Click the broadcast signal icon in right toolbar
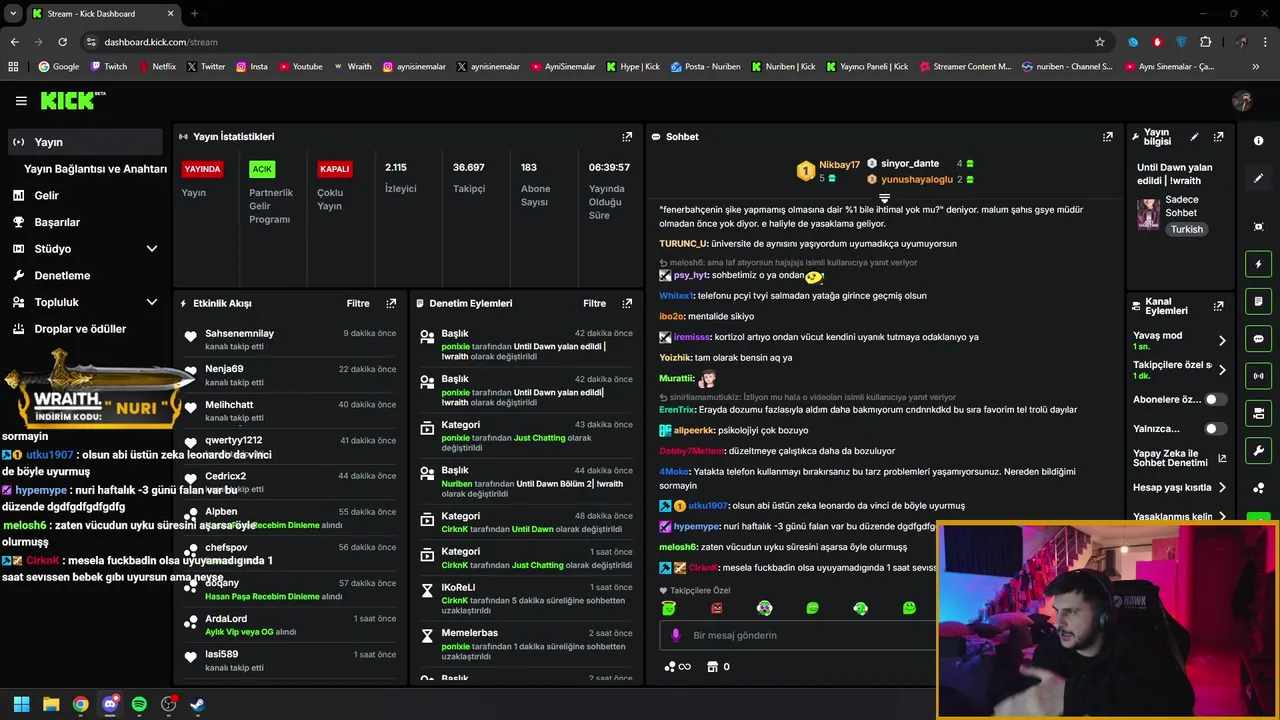 tap(1258, 376)
